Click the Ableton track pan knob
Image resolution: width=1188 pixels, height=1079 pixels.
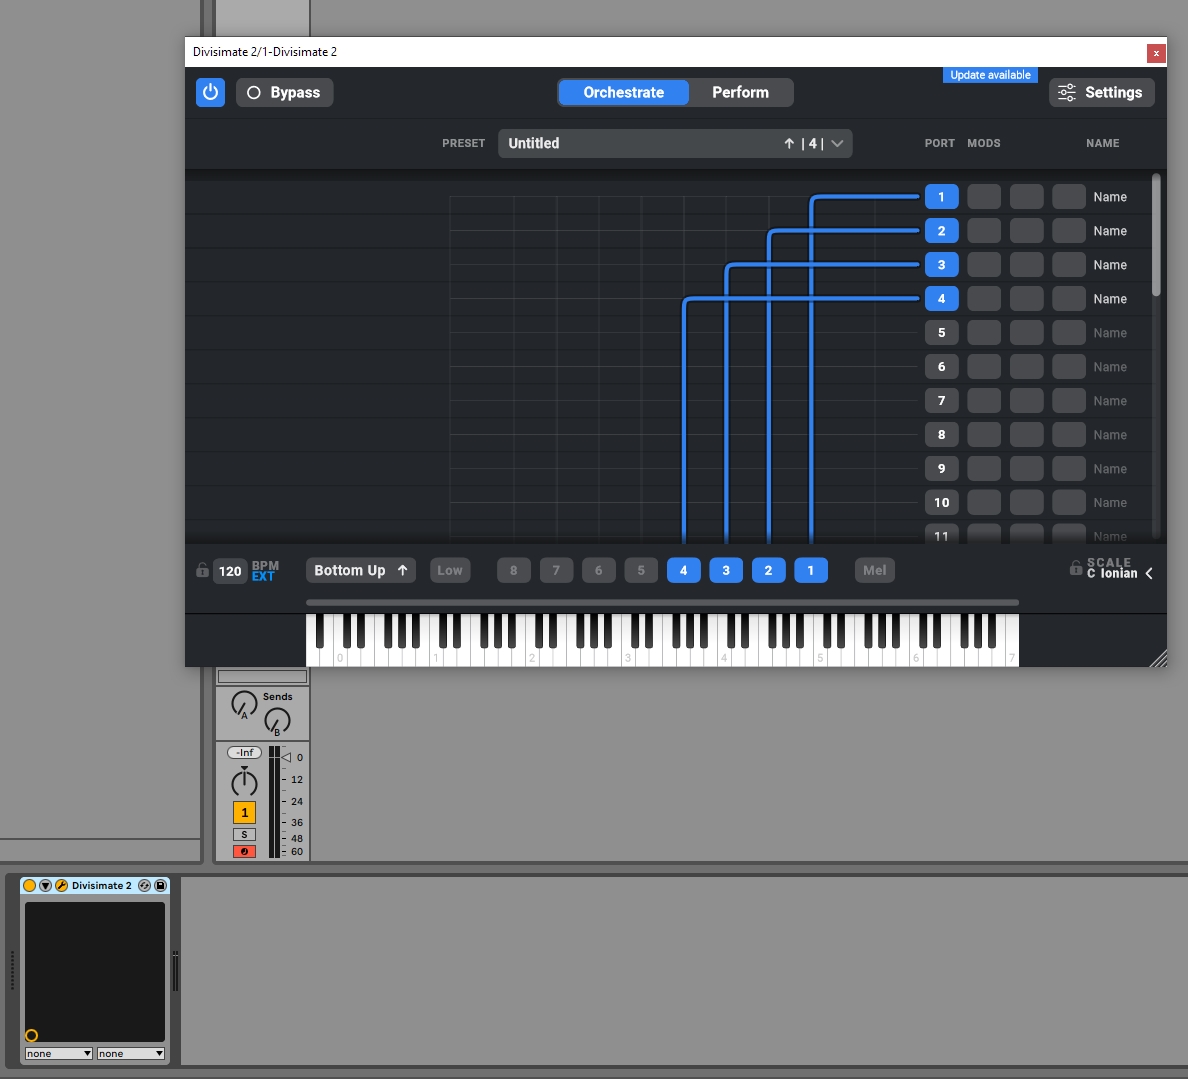tap(244, 781)
